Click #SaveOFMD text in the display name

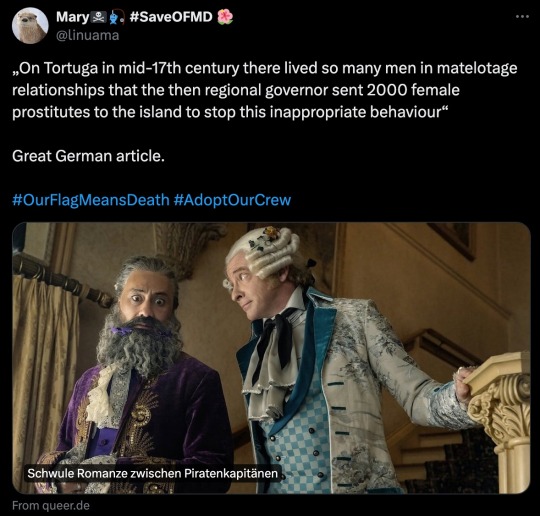171,17
